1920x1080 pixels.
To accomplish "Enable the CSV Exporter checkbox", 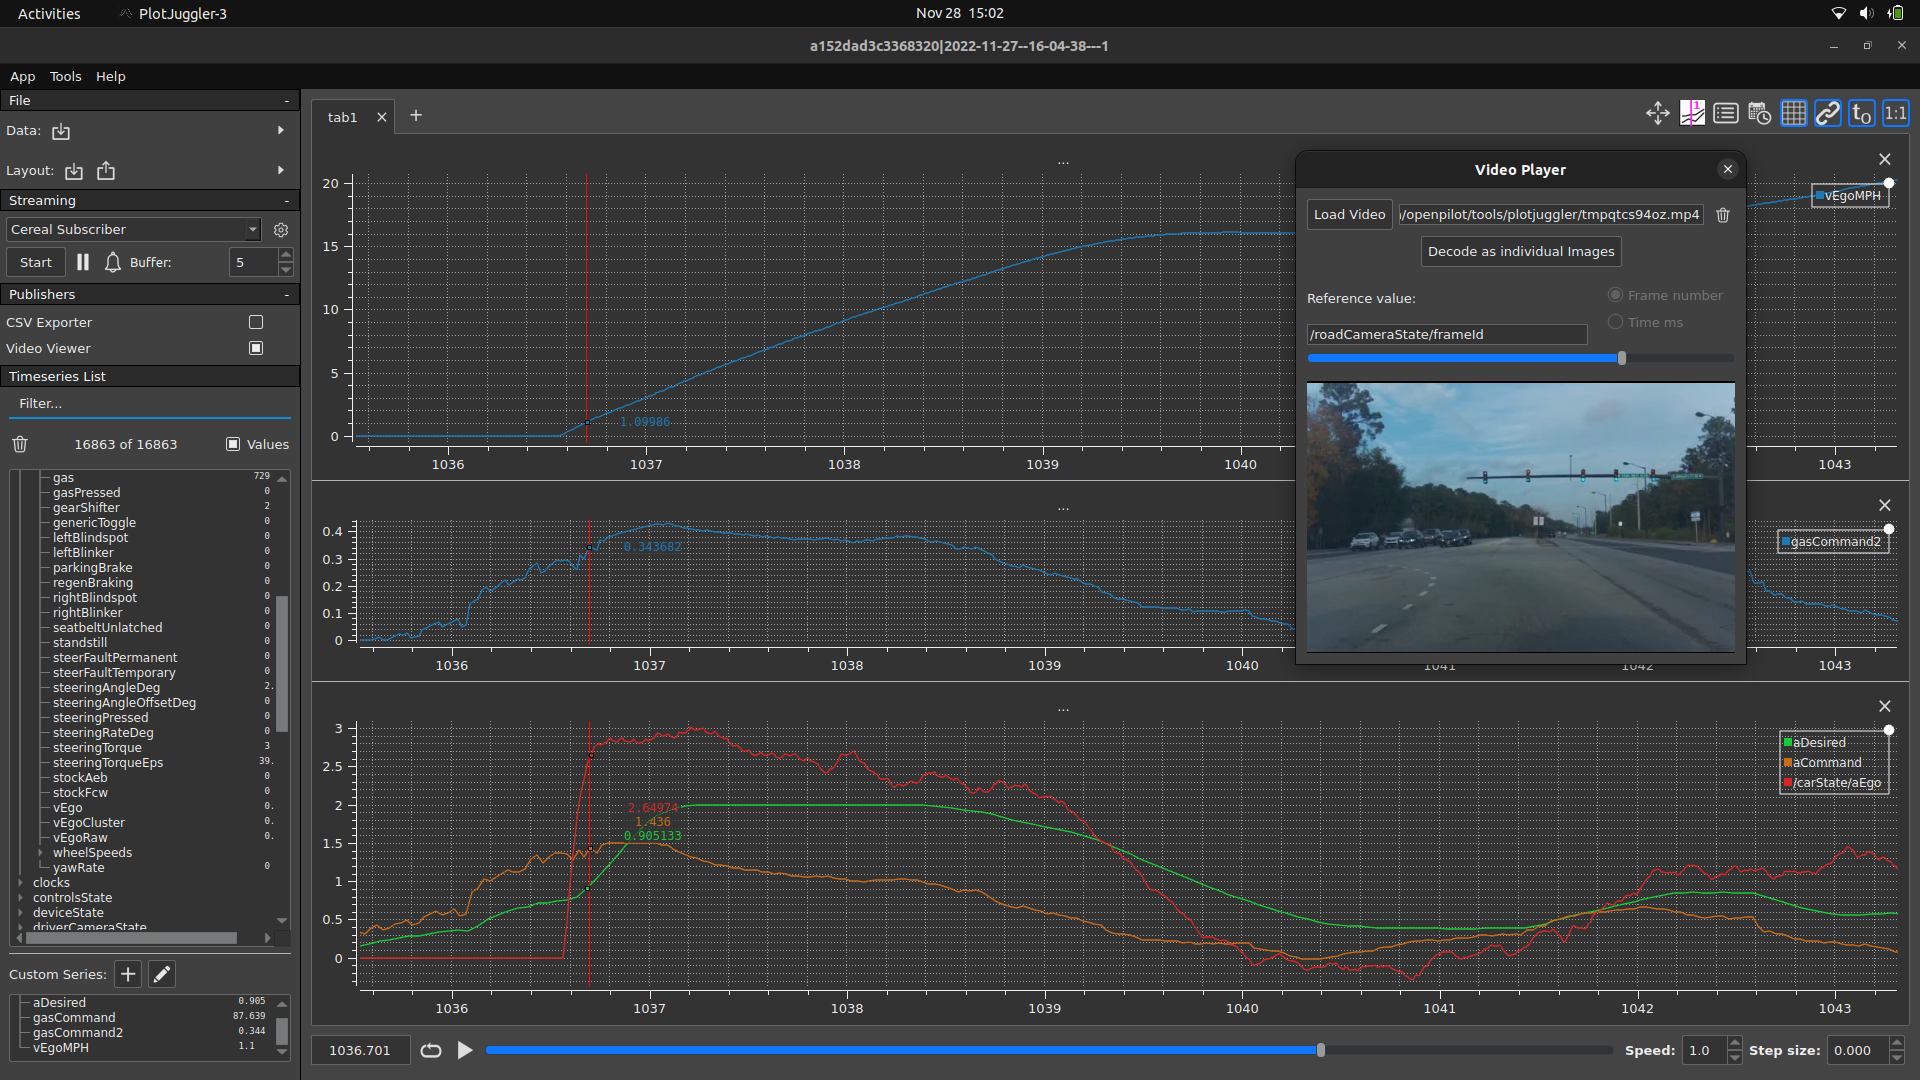I will [255, 322].
